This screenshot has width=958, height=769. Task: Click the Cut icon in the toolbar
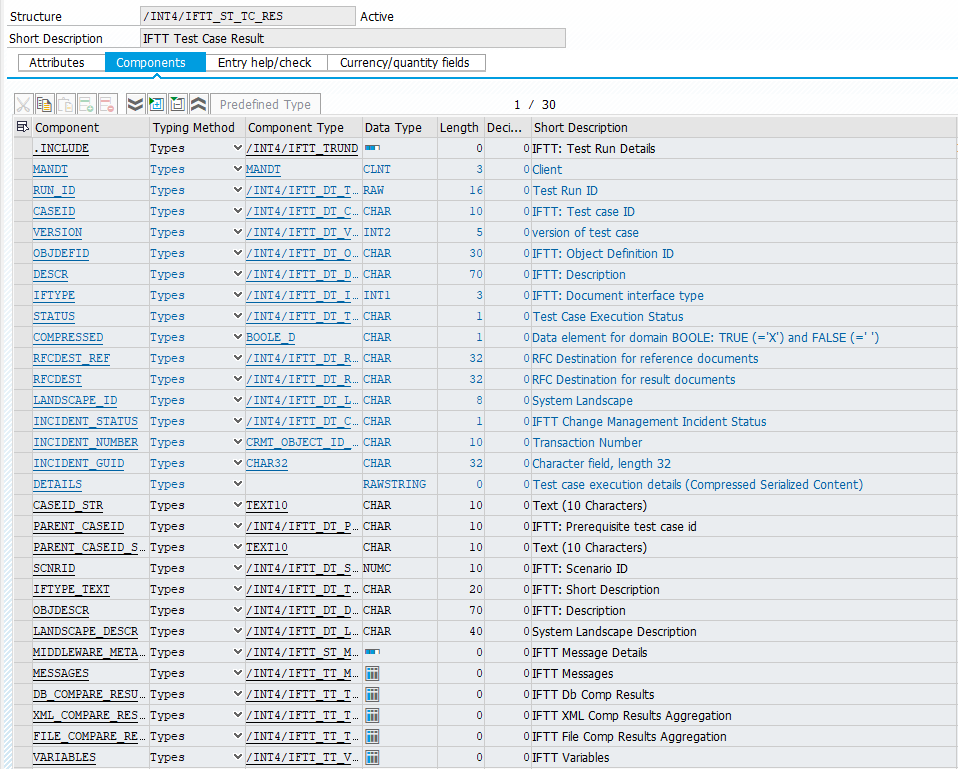[24, 104]
